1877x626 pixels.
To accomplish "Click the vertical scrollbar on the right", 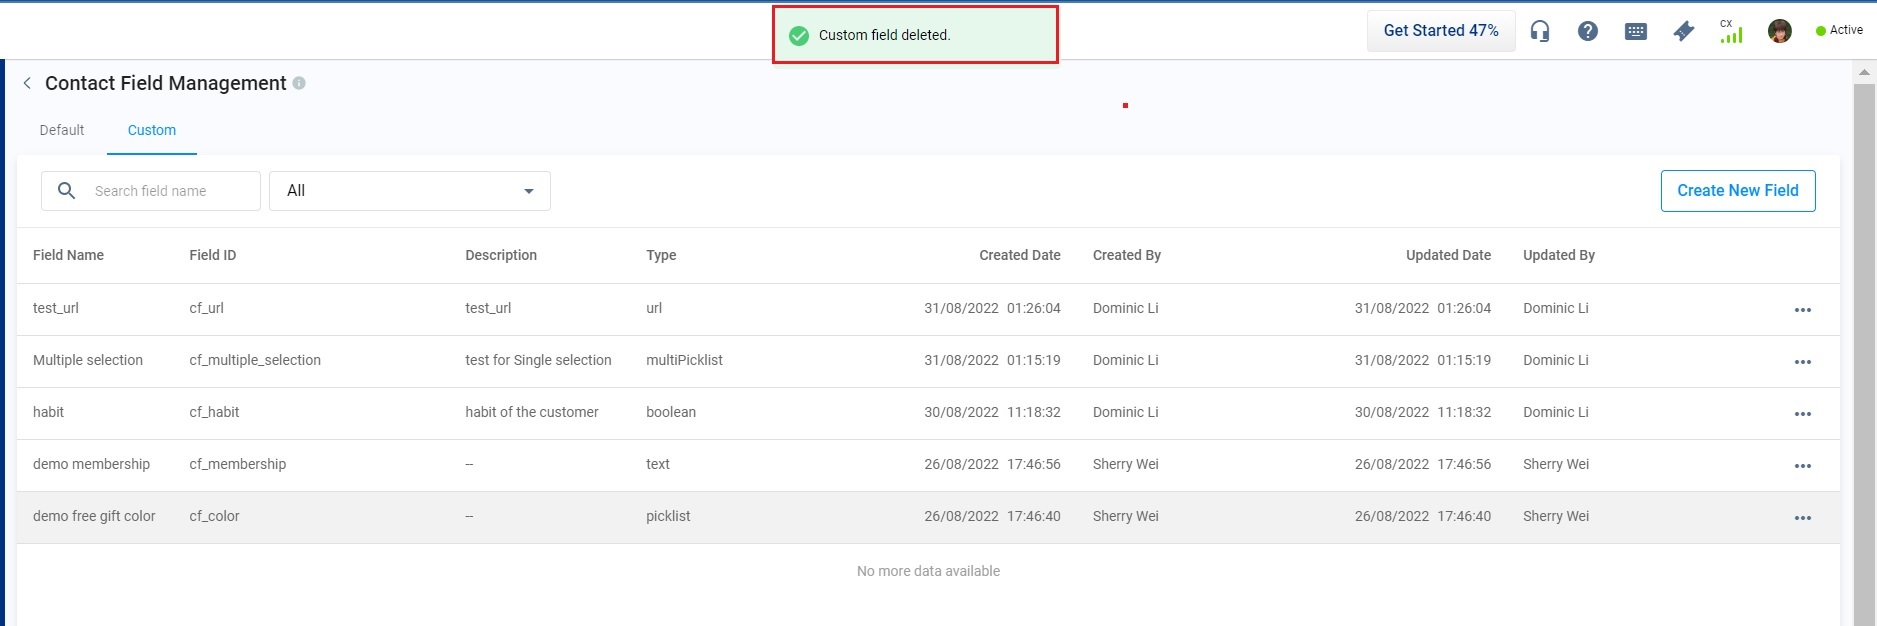I will point(1864,350).
